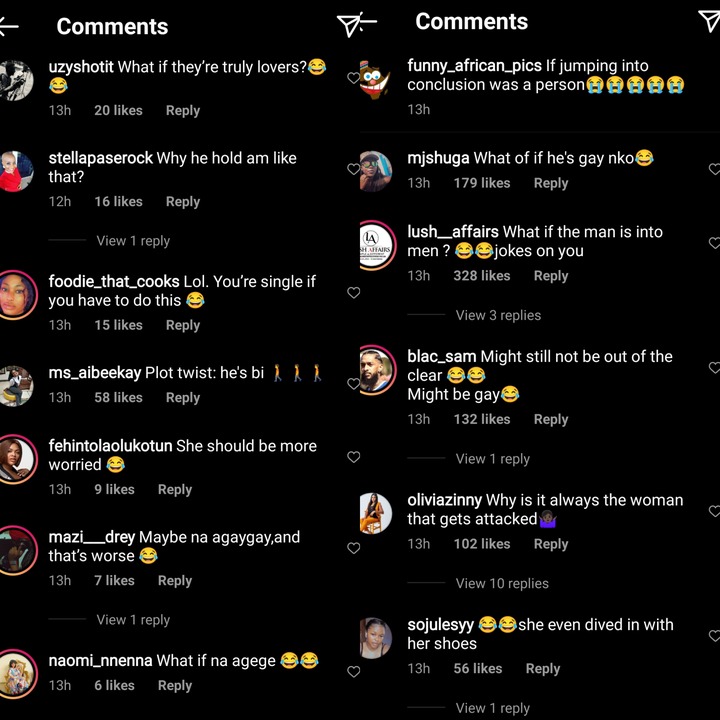Tap the naomi_nnenna profile avatar
The width and height of the screenshot is (720, 720).
tap(17, 674)
